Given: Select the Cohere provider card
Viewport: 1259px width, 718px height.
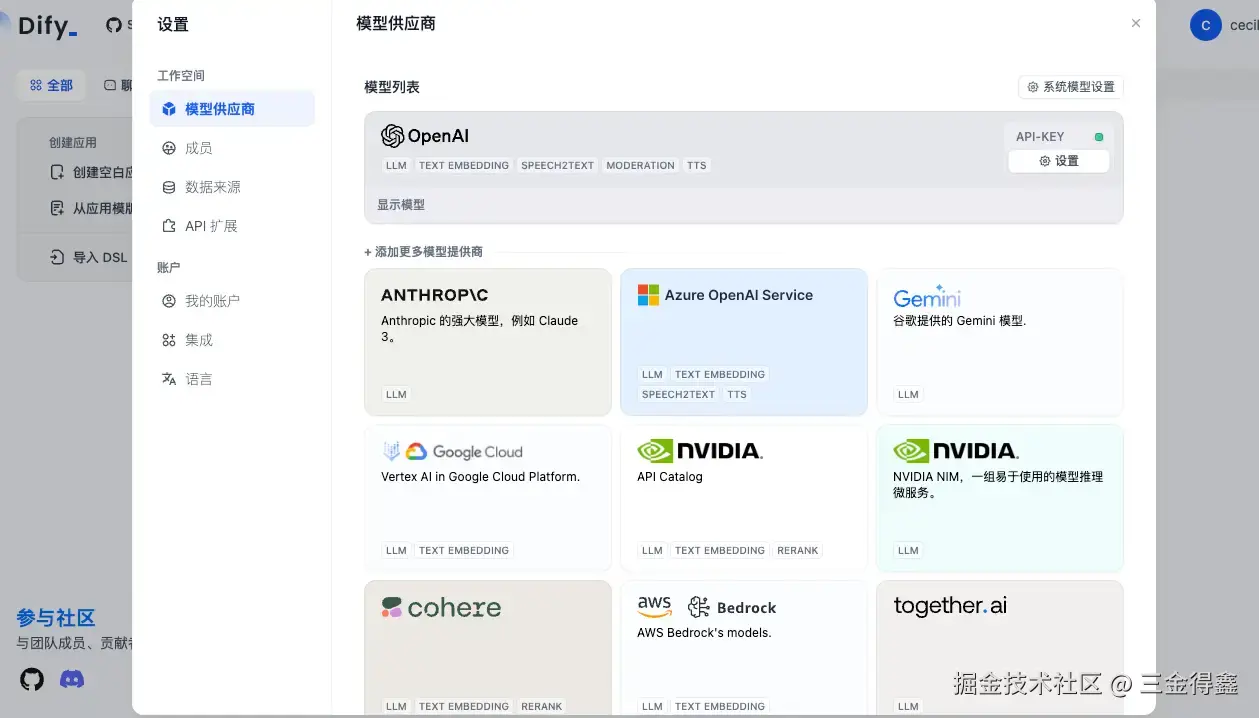Looking at the screenshot, I should pos(488,648).
